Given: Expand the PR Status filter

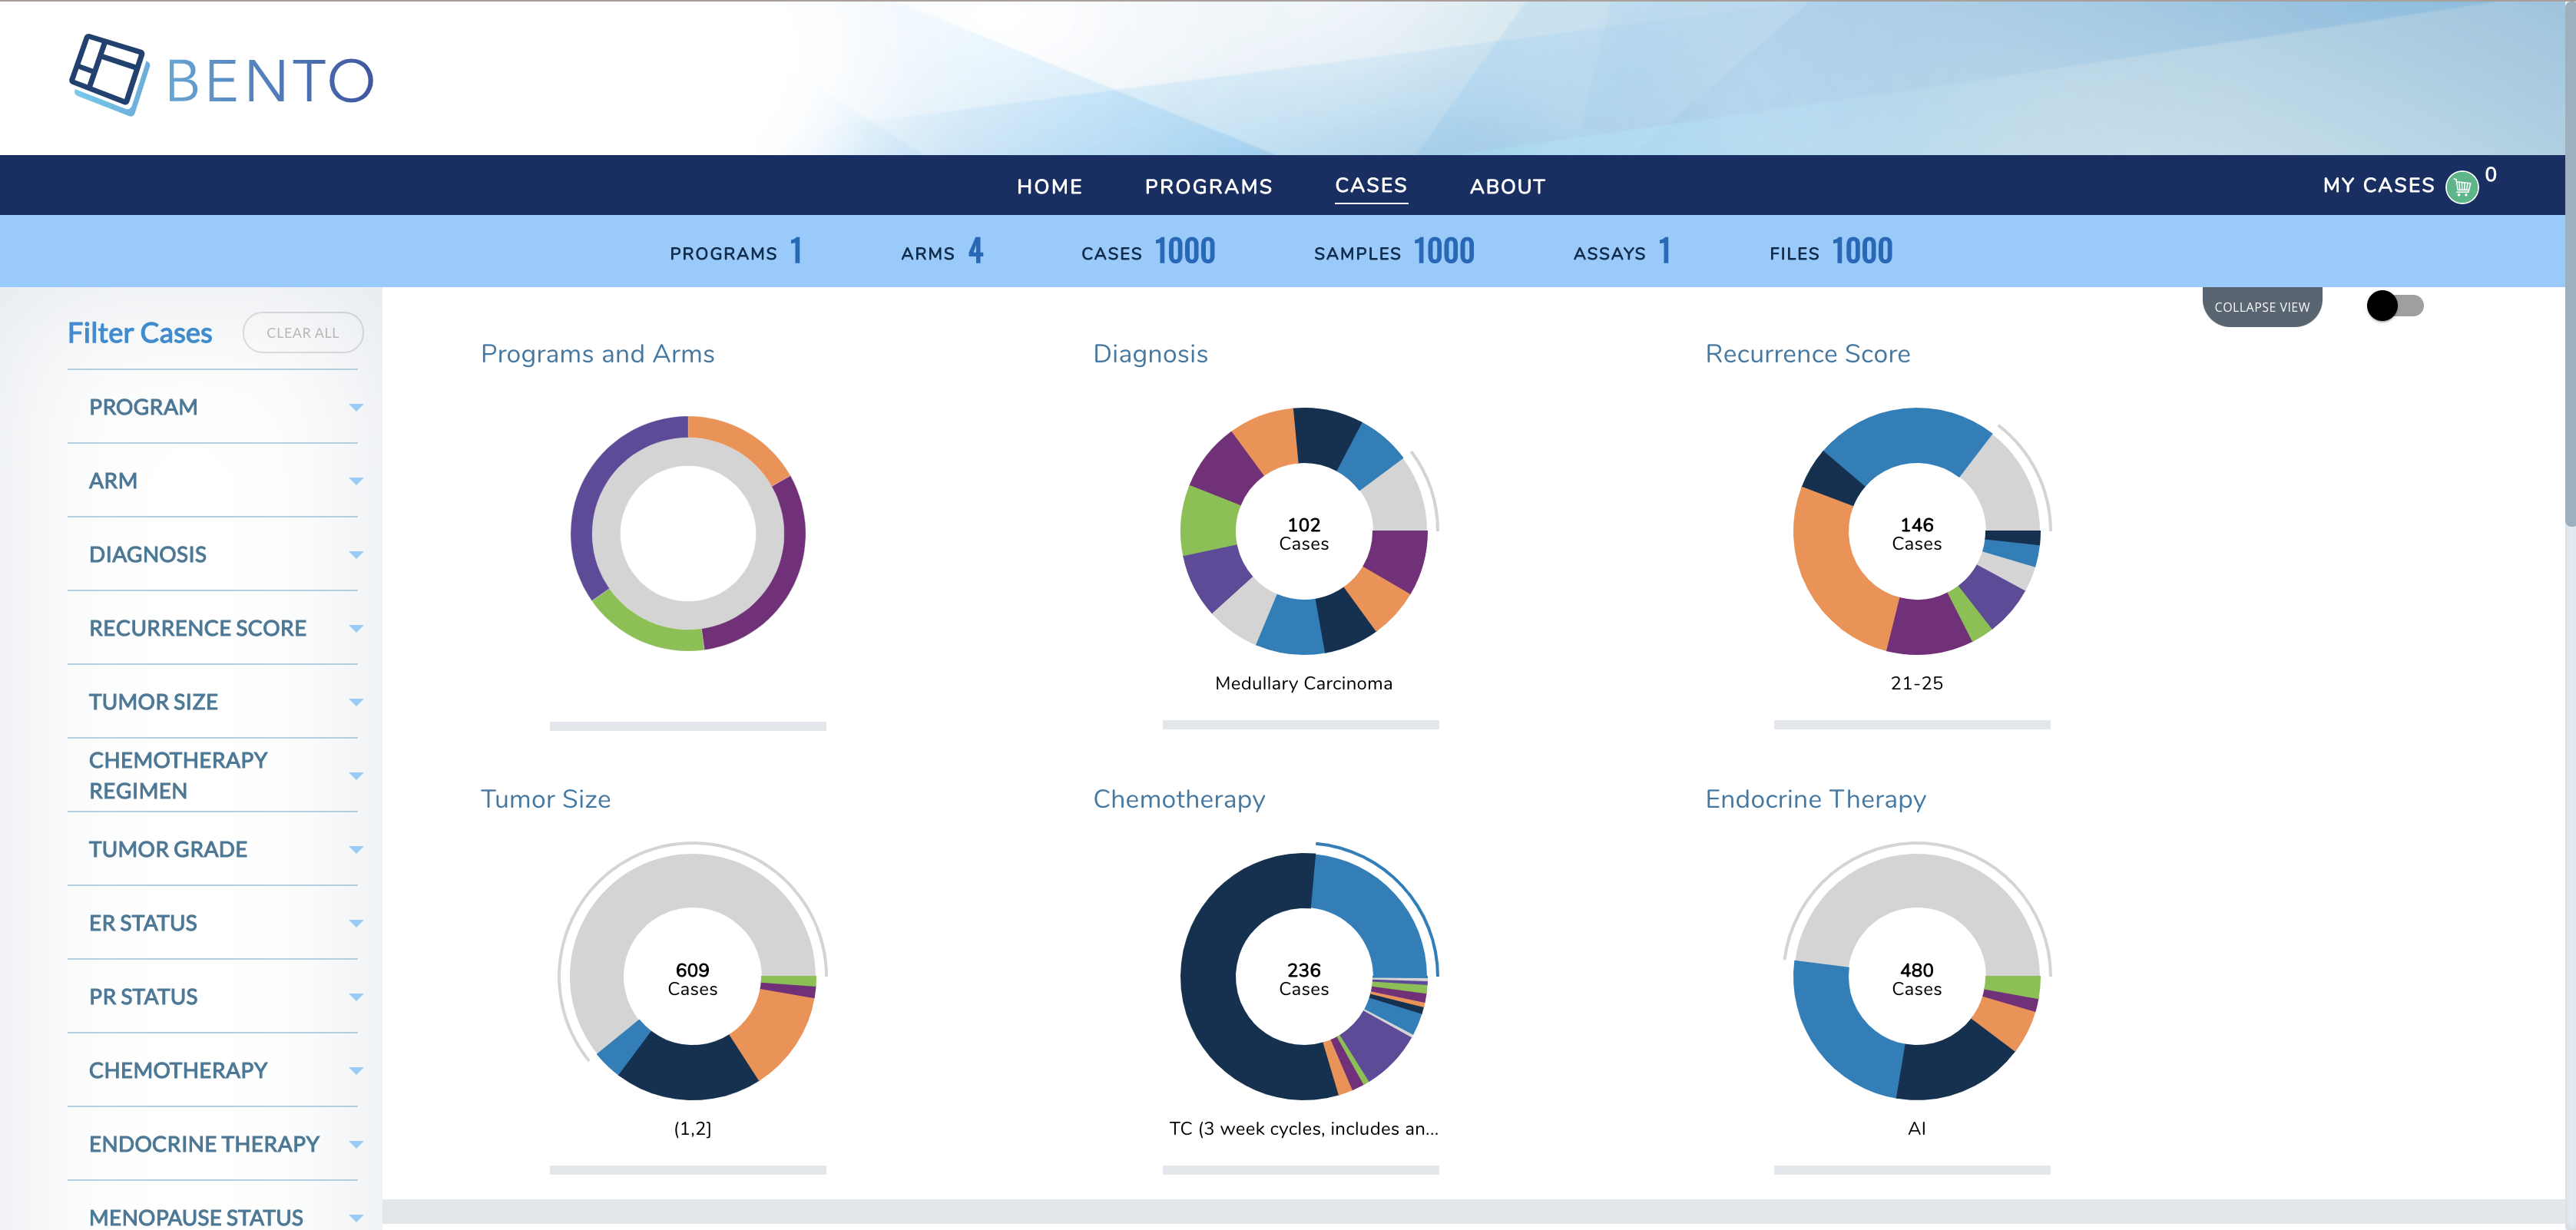Looking at the screenshot, I should point(213,997).
